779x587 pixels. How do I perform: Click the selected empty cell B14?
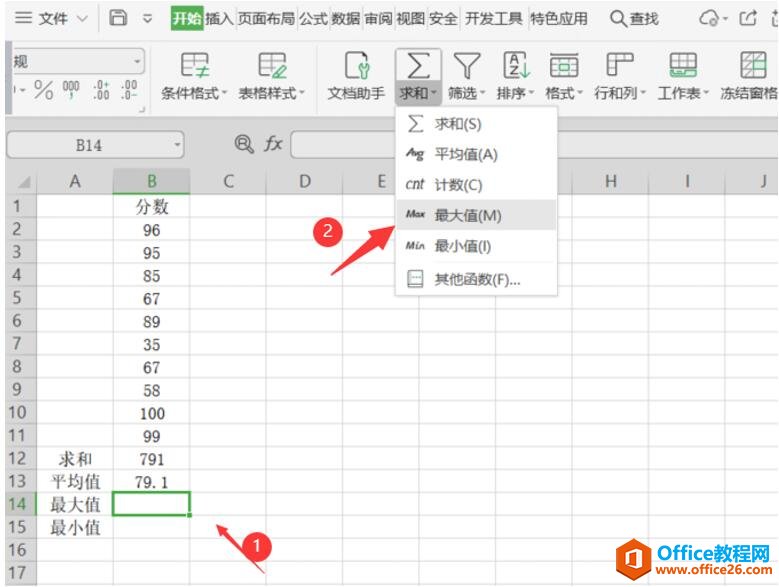152,504
